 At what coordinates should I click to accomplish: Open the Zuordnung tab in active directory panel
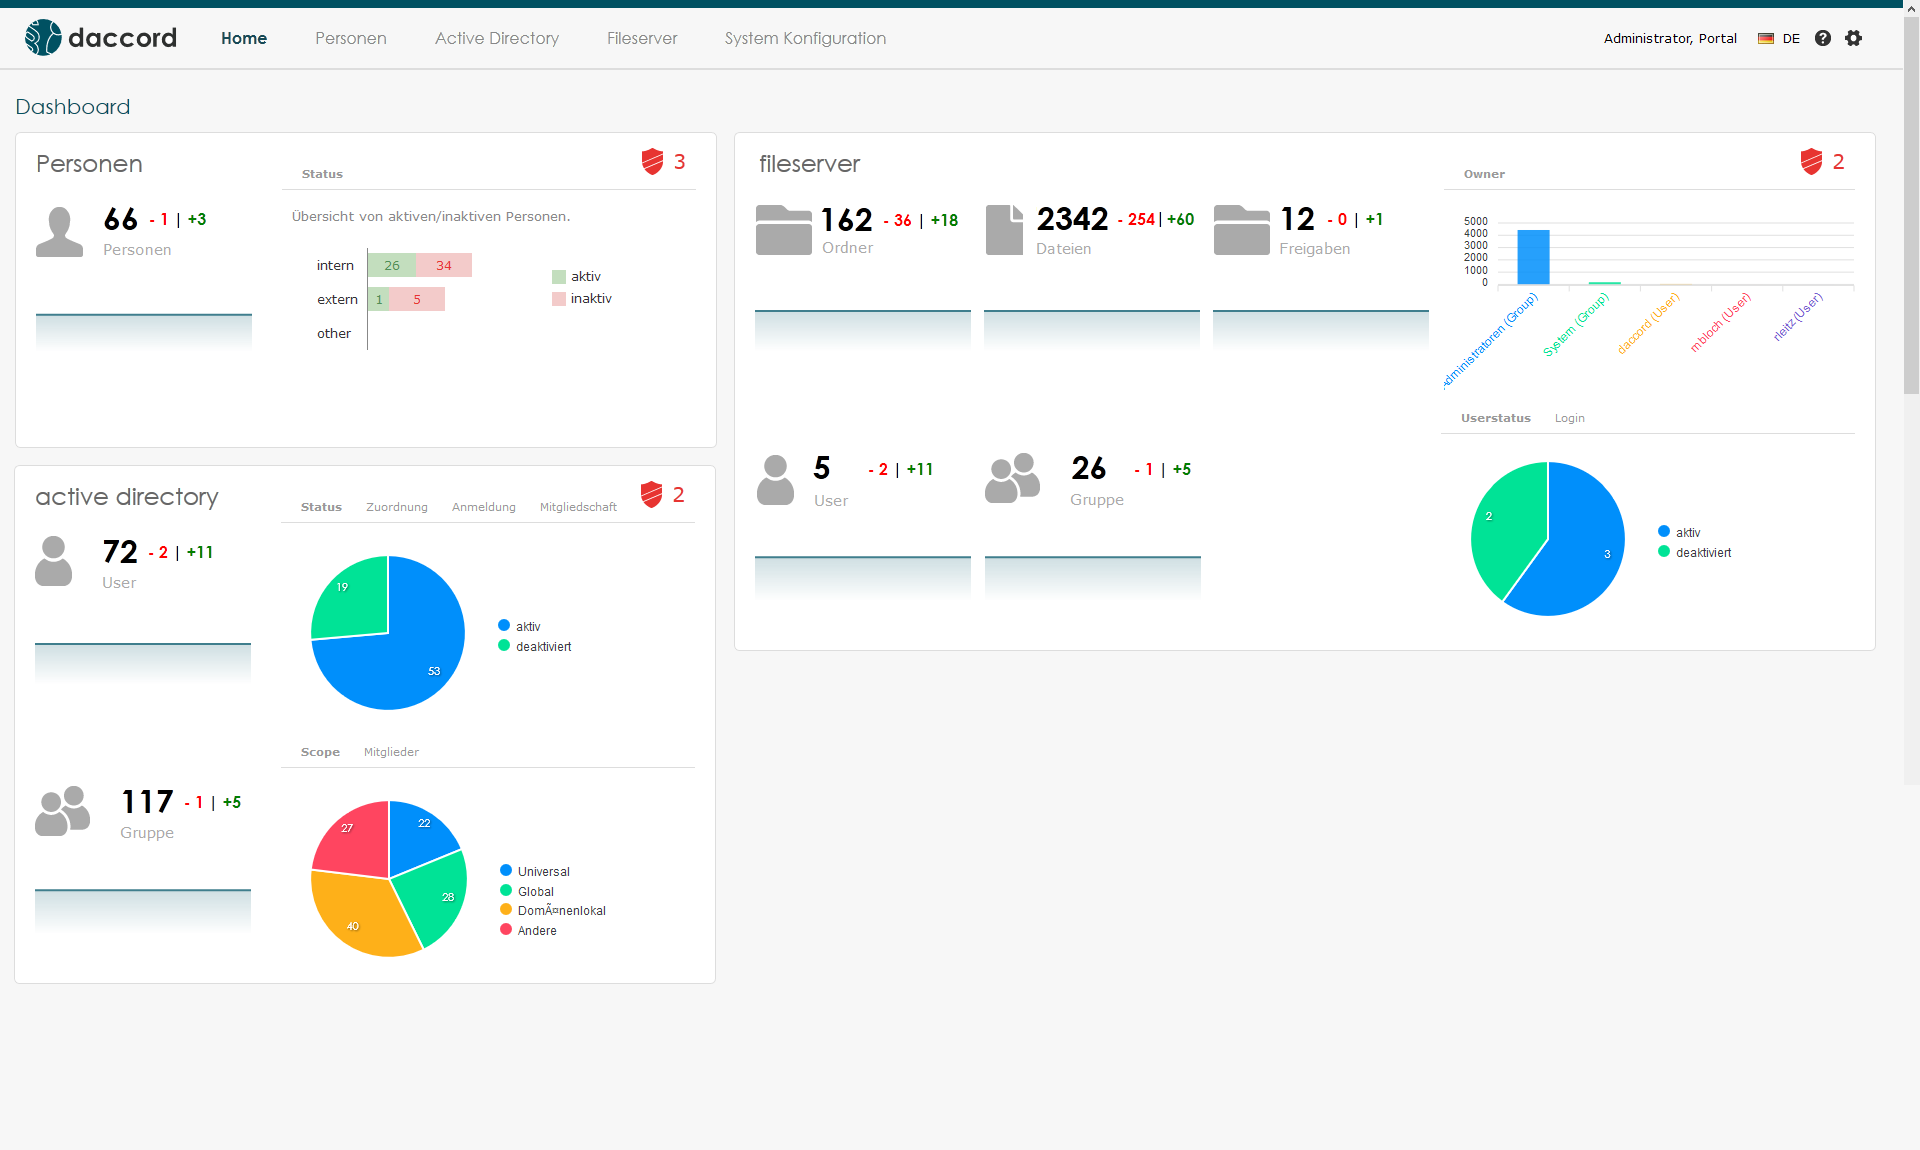(x=397, y=507)
